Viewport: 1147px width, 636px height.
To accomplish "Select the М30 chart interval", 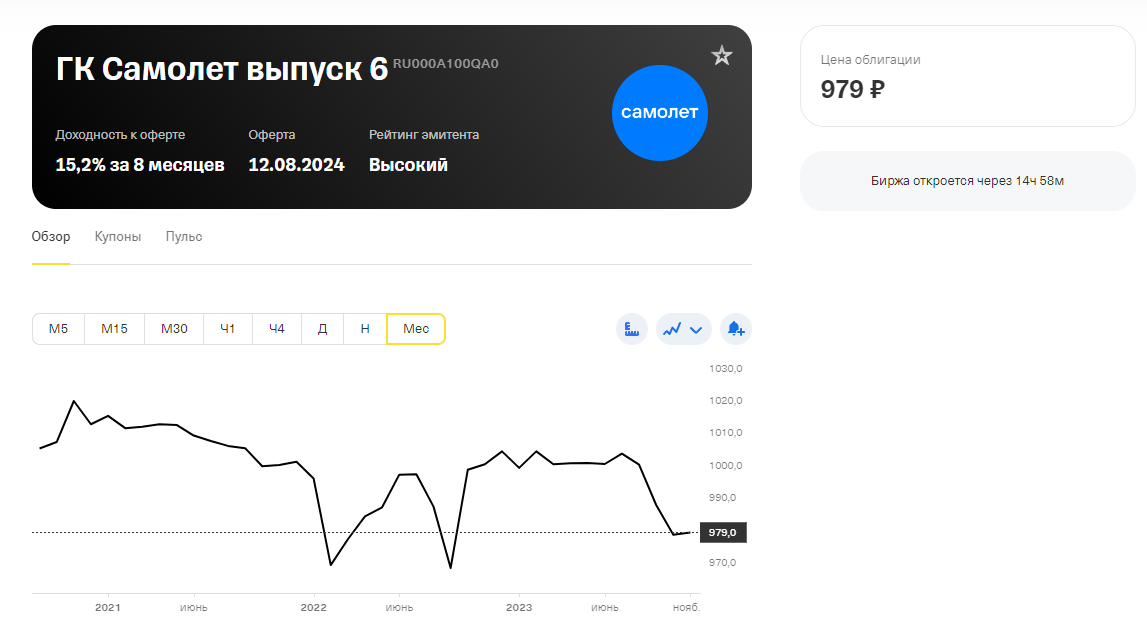I will coord(174,329).
